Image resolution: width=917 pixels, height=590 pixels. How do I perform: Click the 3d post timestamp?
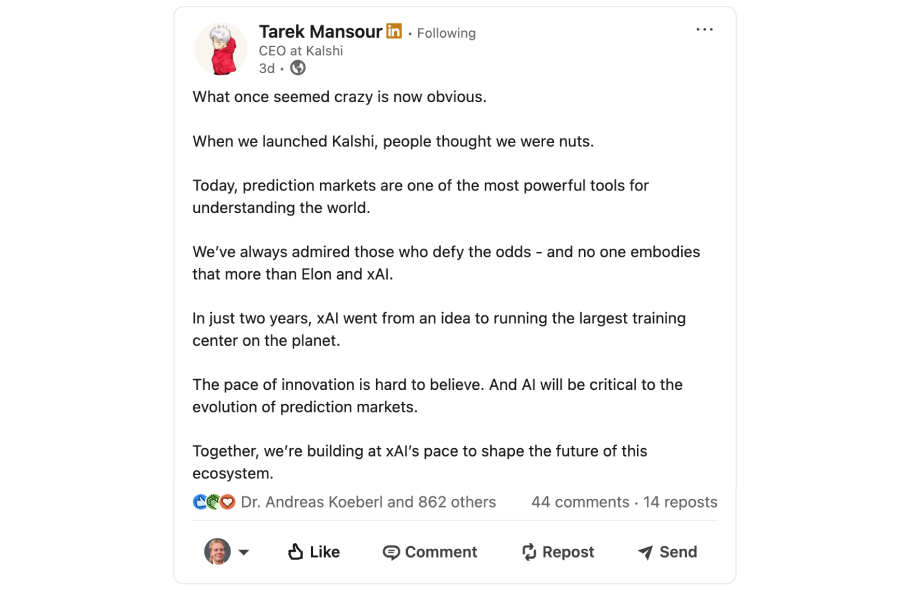[x=266, y=68]
